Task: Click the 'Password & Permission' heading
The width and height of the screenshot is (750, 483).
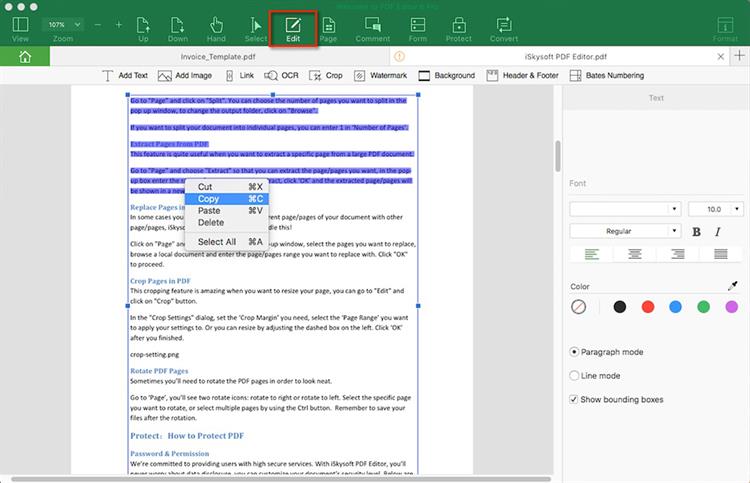Action: pyautogui.click(x=169, y=453)
